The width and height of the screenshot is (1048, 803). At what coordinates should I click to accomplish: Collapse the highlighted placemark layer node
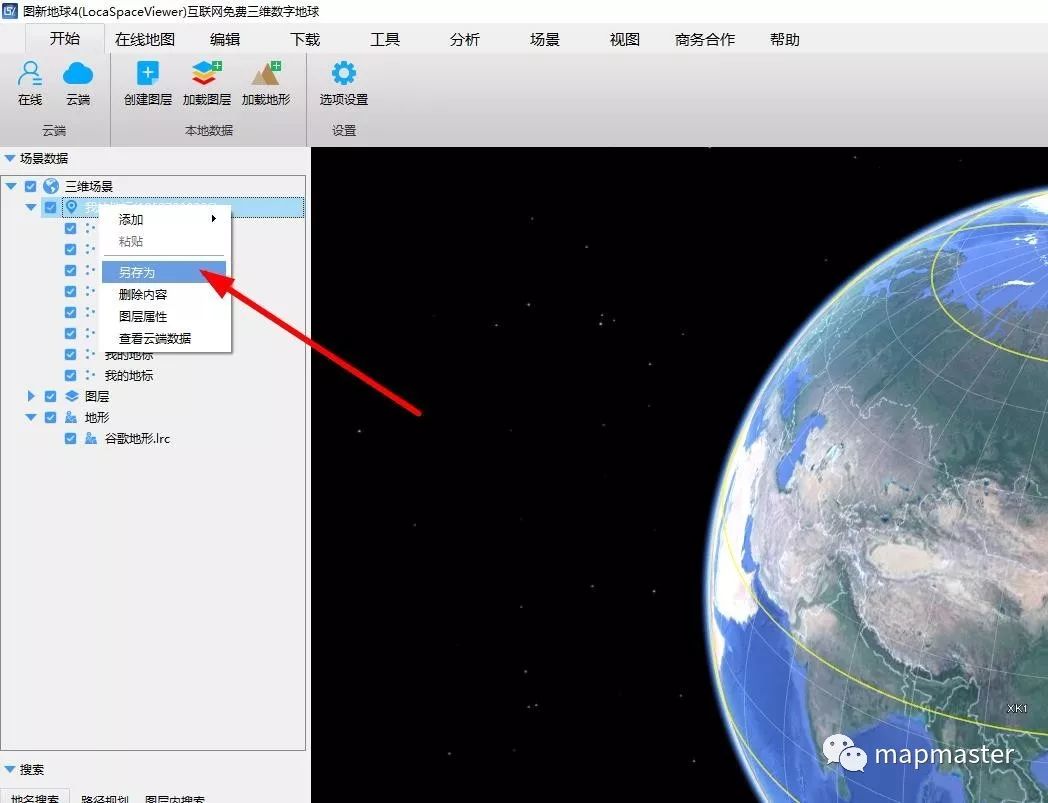(x=31, y=207)
